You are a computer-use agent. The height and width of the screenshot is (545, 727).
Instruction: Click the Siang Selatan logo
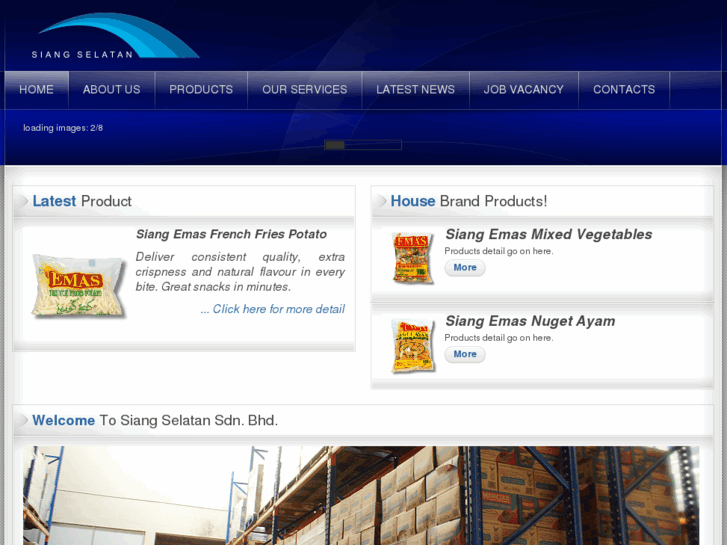(x=115, y=36)
